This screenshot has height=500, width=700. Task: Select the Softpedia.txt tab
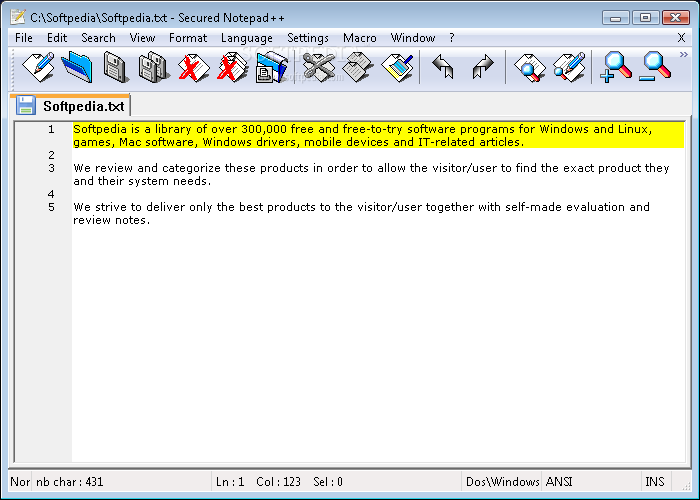(71, 106)
